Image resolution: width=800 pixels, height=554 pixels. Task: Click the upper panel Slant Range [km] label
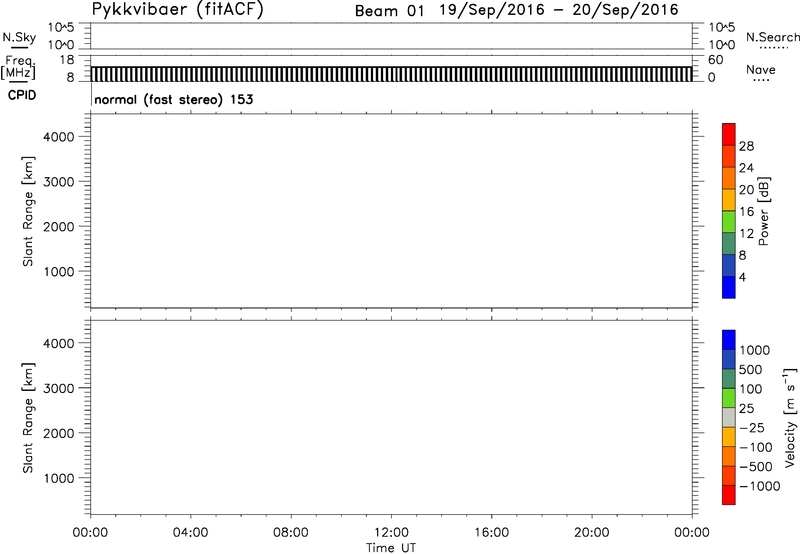[28, 211]
